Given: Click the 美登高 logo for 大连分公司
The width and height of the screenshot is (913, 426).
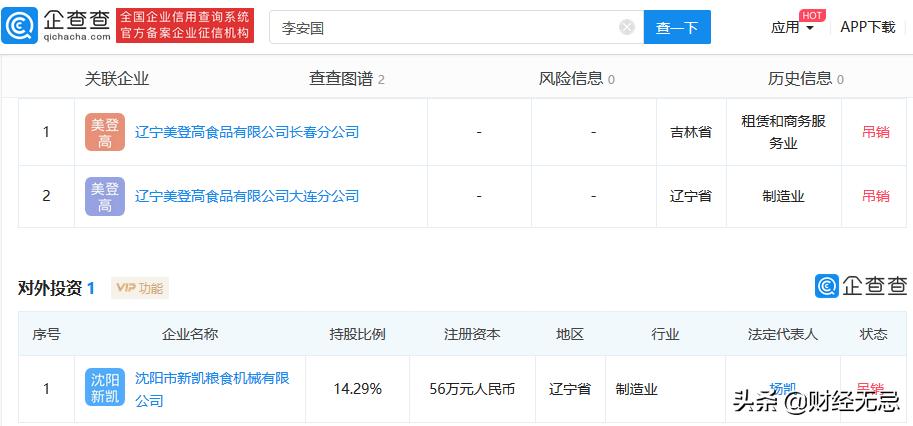Looking at the screenshot, I should 105,196.
